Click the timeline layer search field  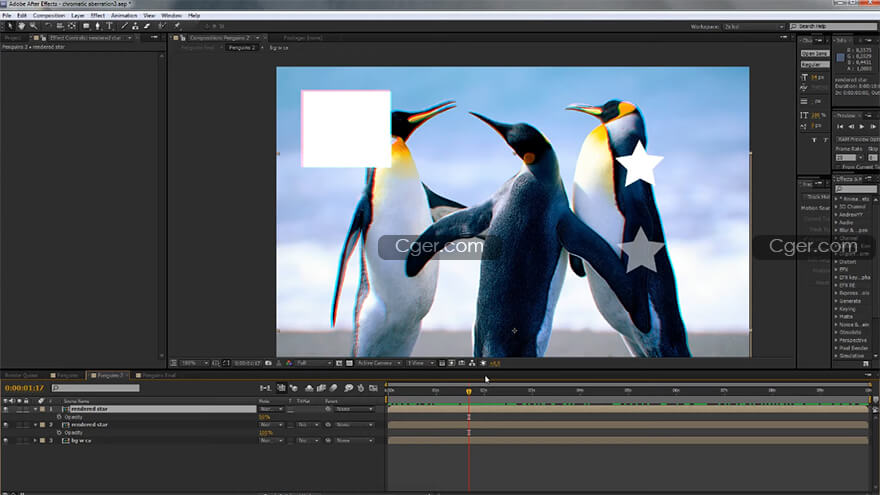[x=95, y=388]
